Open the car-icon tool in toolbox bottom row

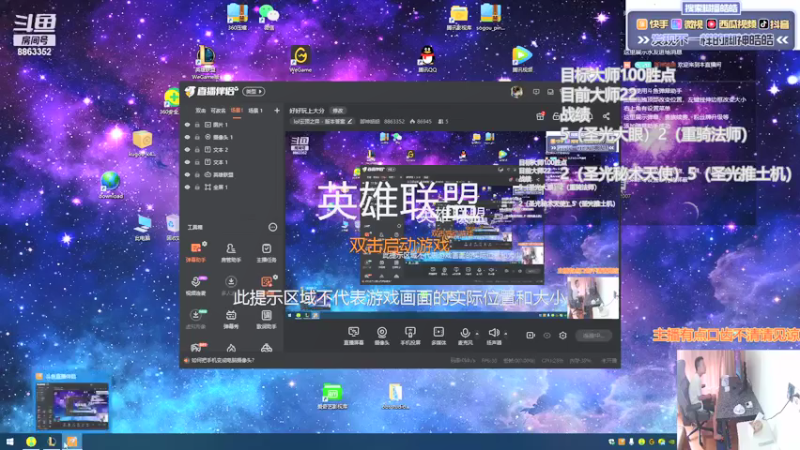[x=266, y=348]
